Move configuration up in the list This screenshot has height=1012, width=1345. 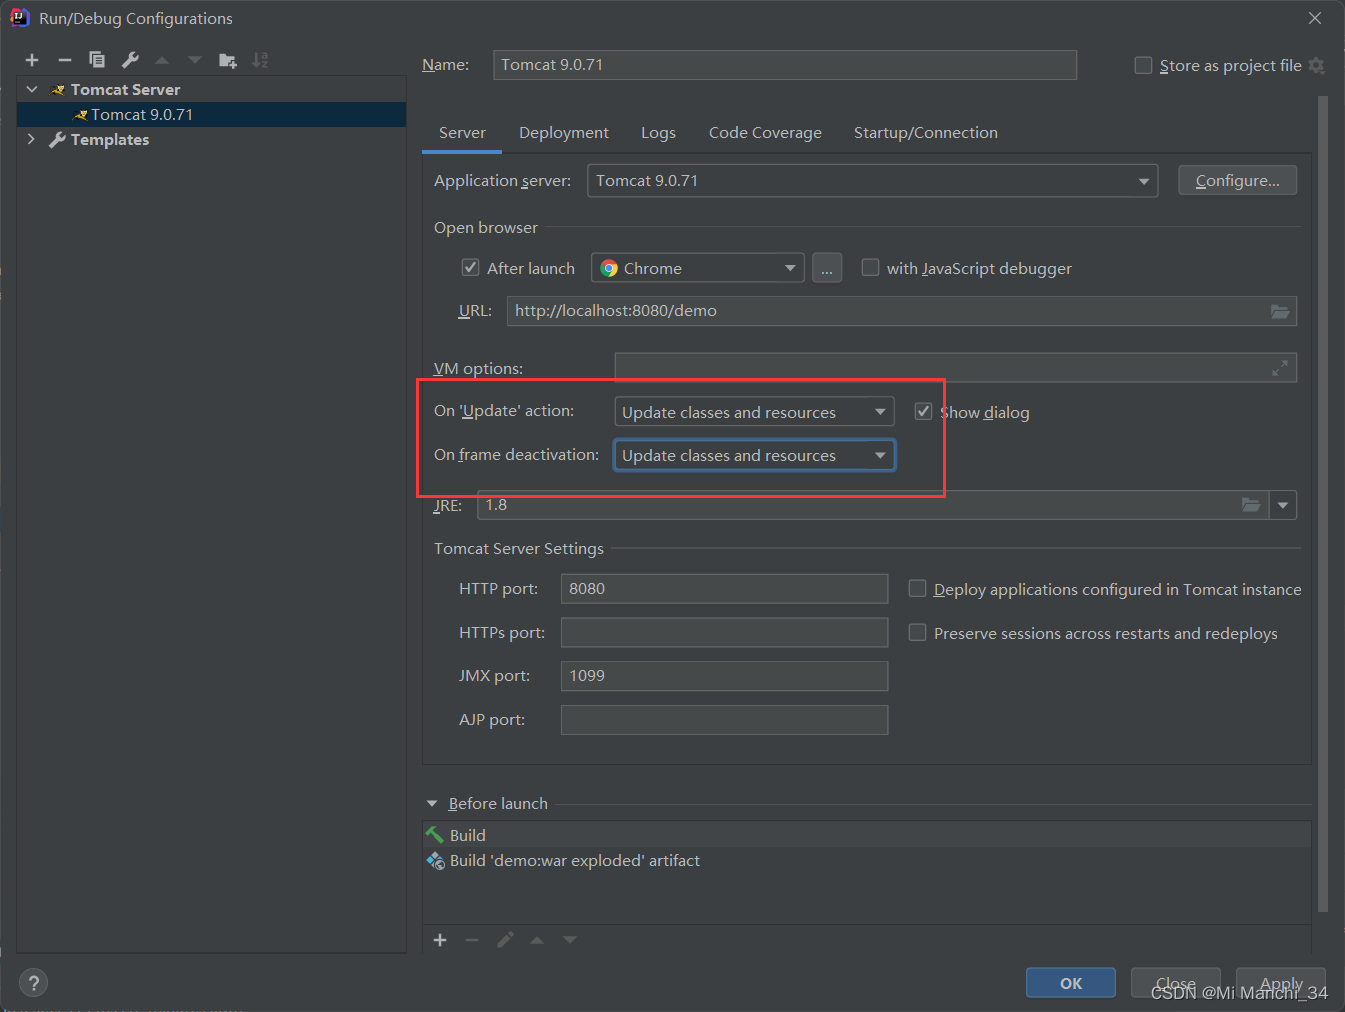click(x=162, y=60)
